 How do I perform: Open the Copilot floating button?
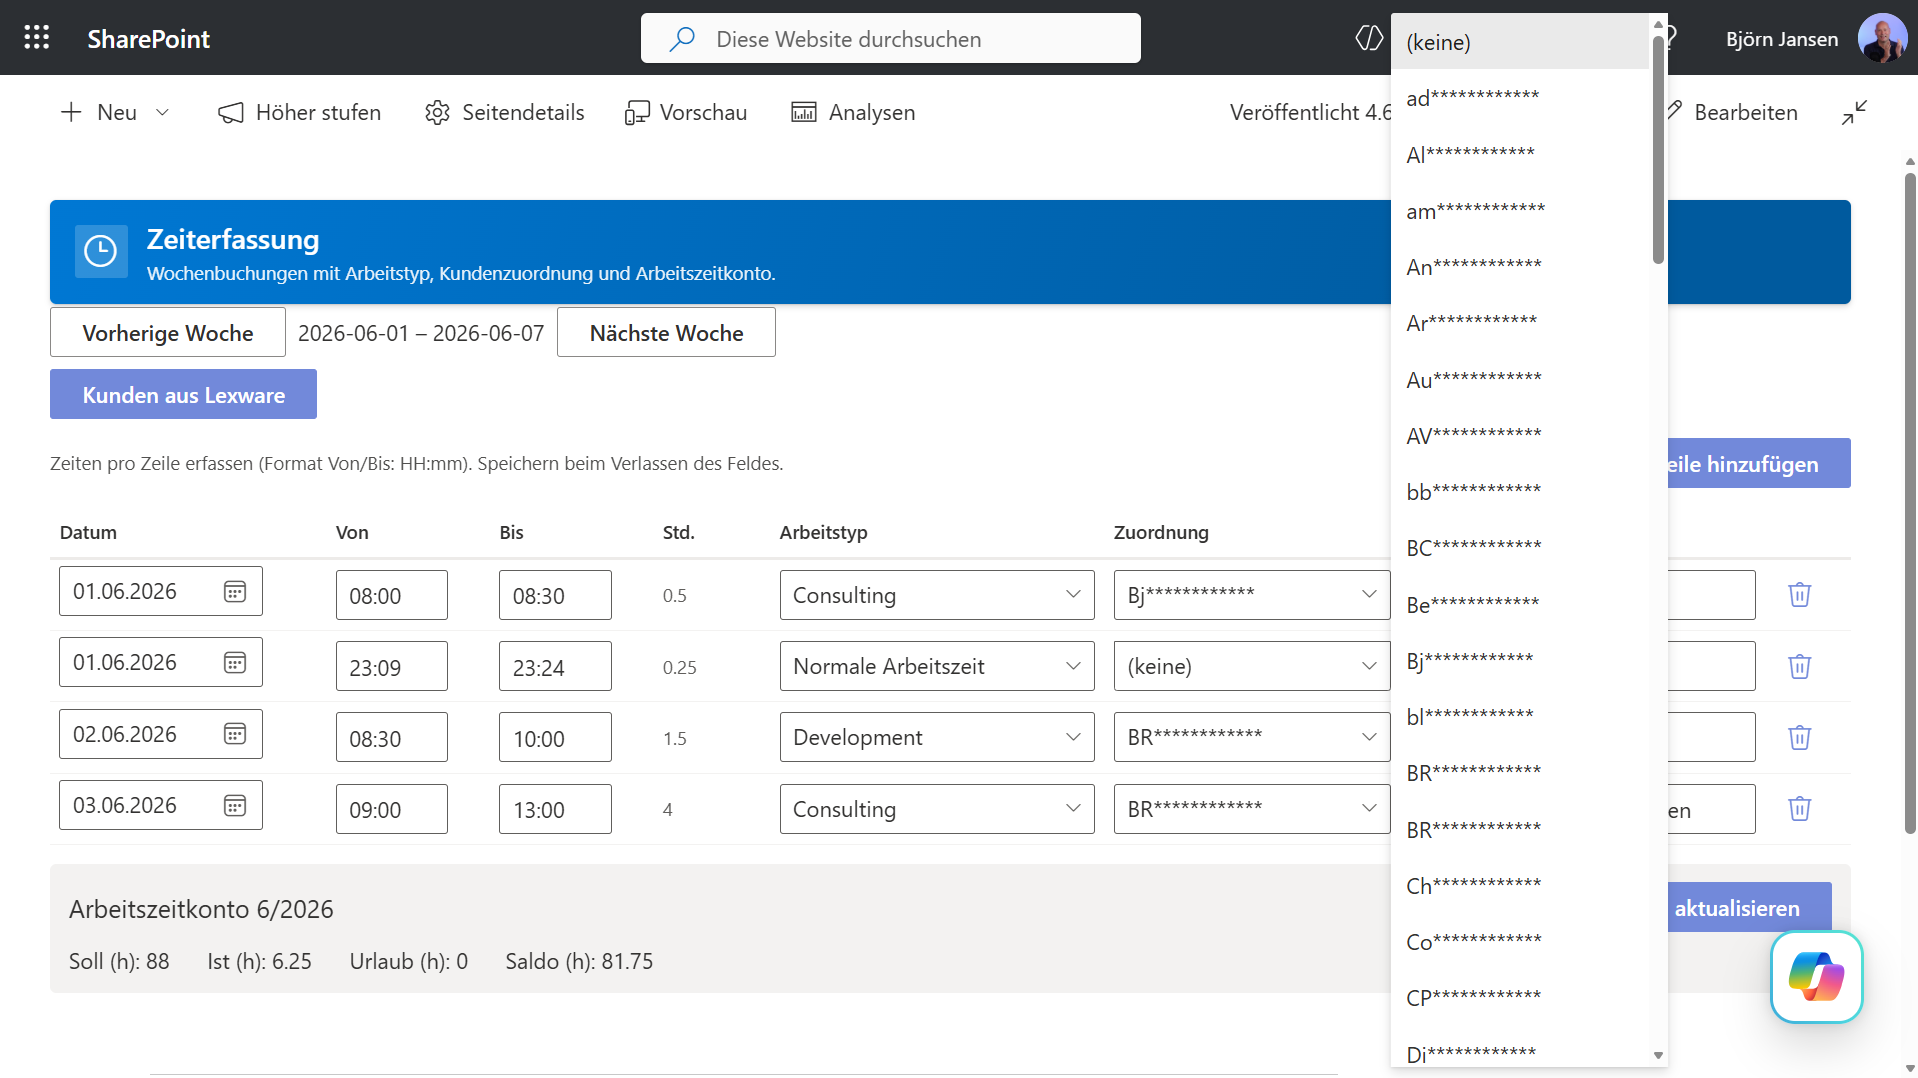pos(1816,977)
